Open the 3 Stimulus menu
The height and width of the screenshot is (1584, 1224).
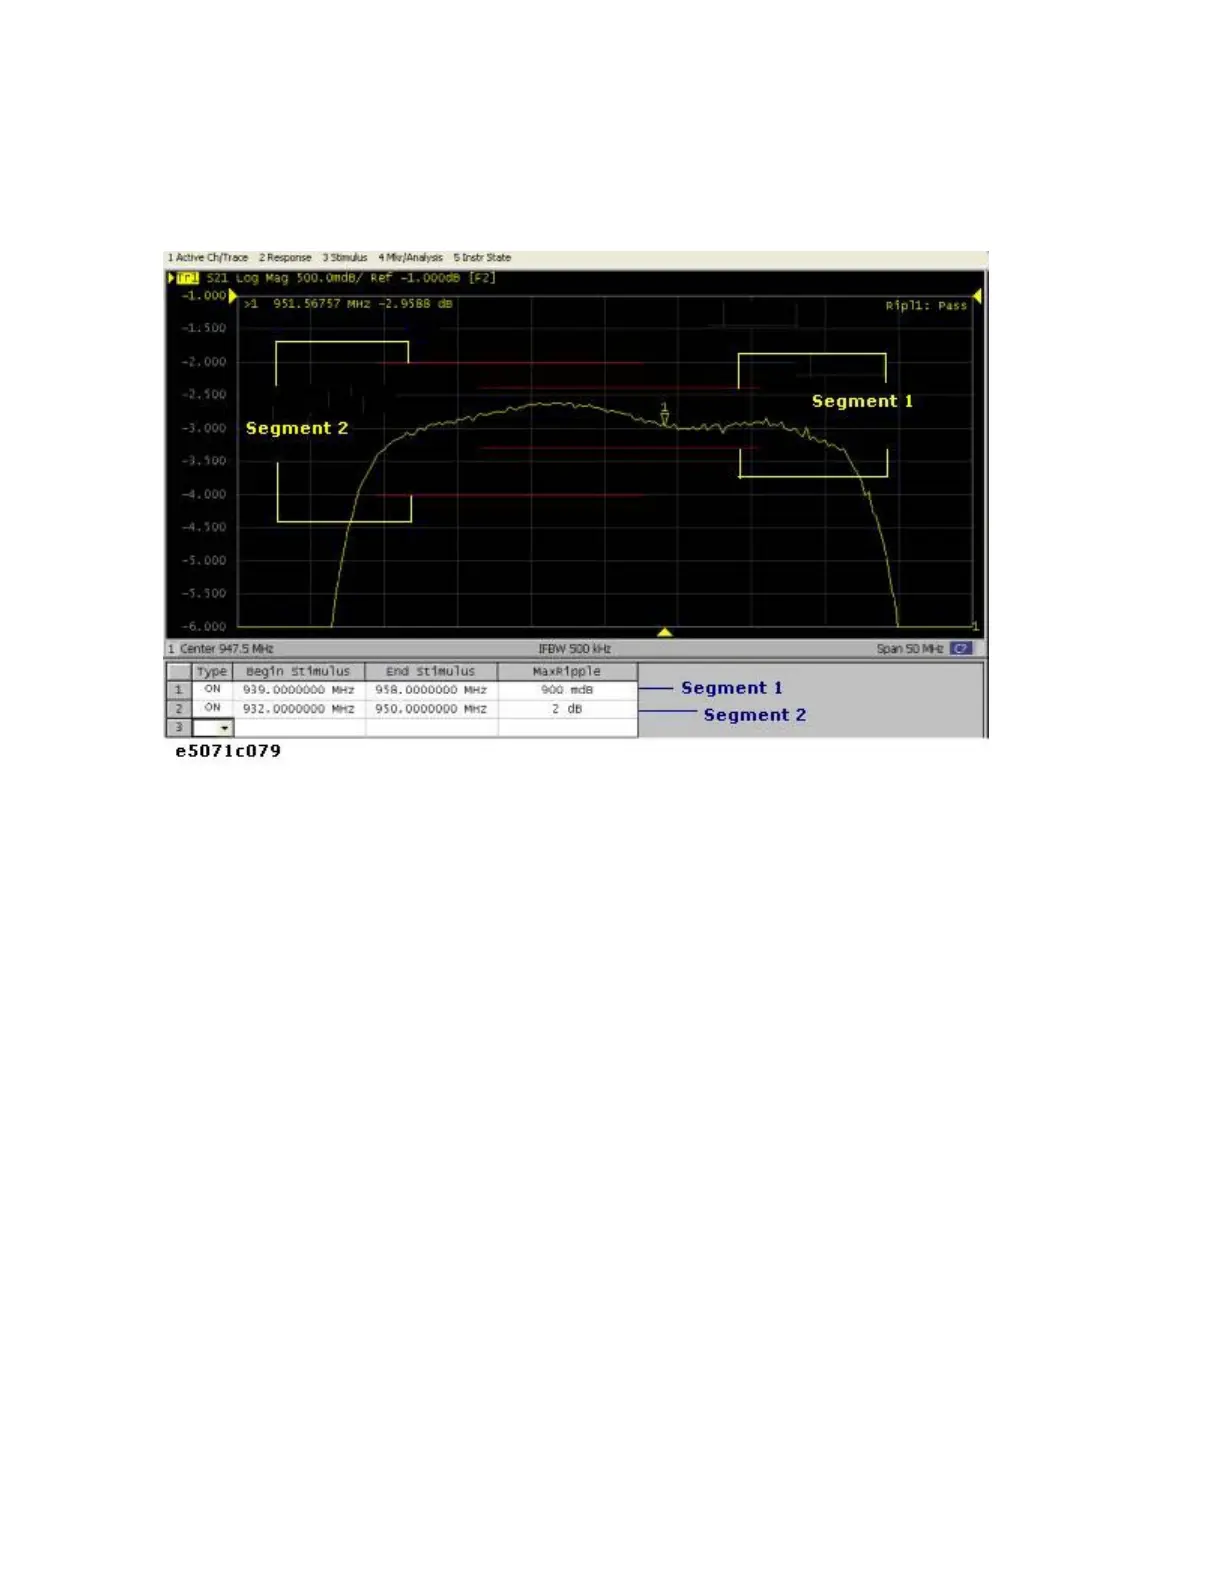[x=345, y=258]
